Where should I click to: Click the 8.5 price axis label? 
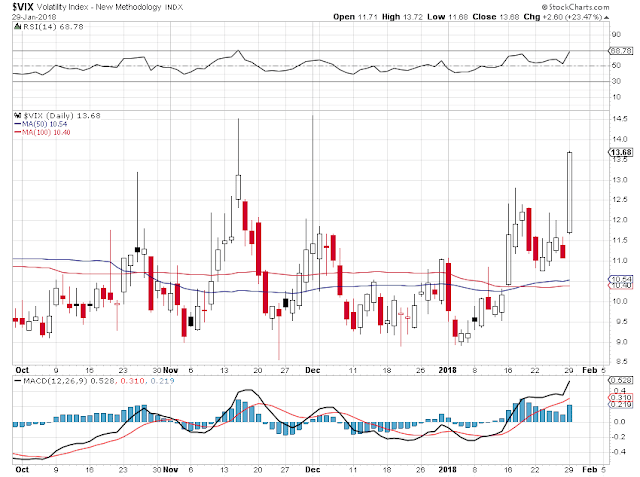pyautogui.click(x=620, y=362)
